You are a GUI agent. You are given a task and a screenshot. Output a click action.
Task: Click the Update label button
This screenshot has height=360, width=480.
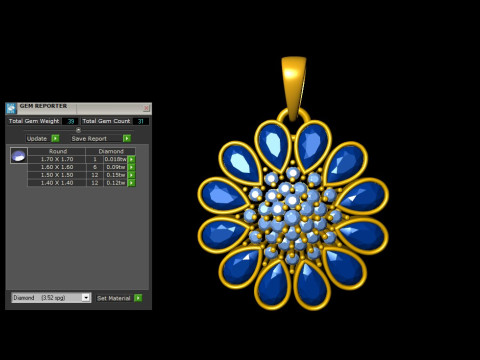coord(37,139)
